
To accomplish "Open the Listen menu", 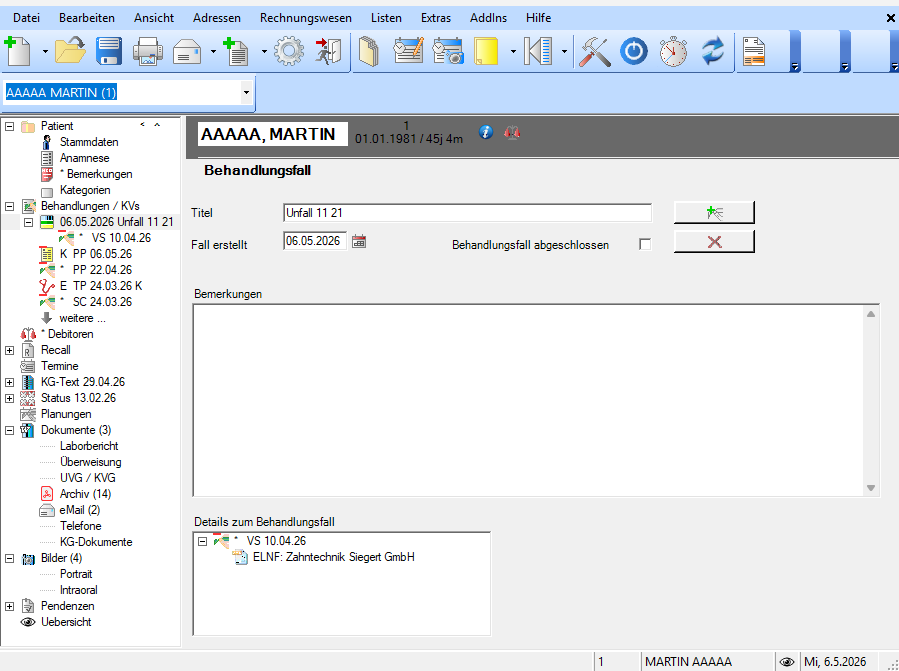I will pos(386,18).
